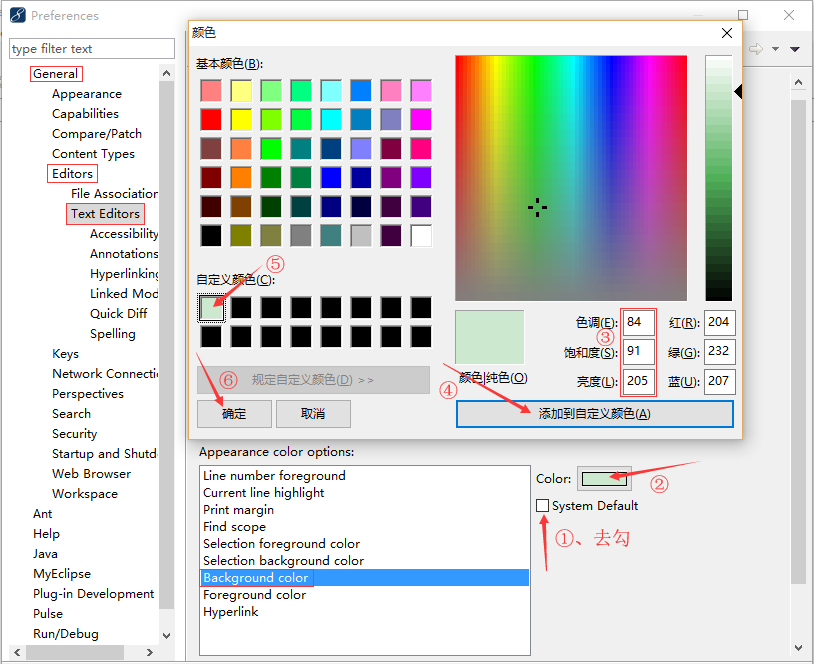The height and width of the screenshot is (664, 814).
Task: Click the 色调 hue input field
Action: pos(638,322)
